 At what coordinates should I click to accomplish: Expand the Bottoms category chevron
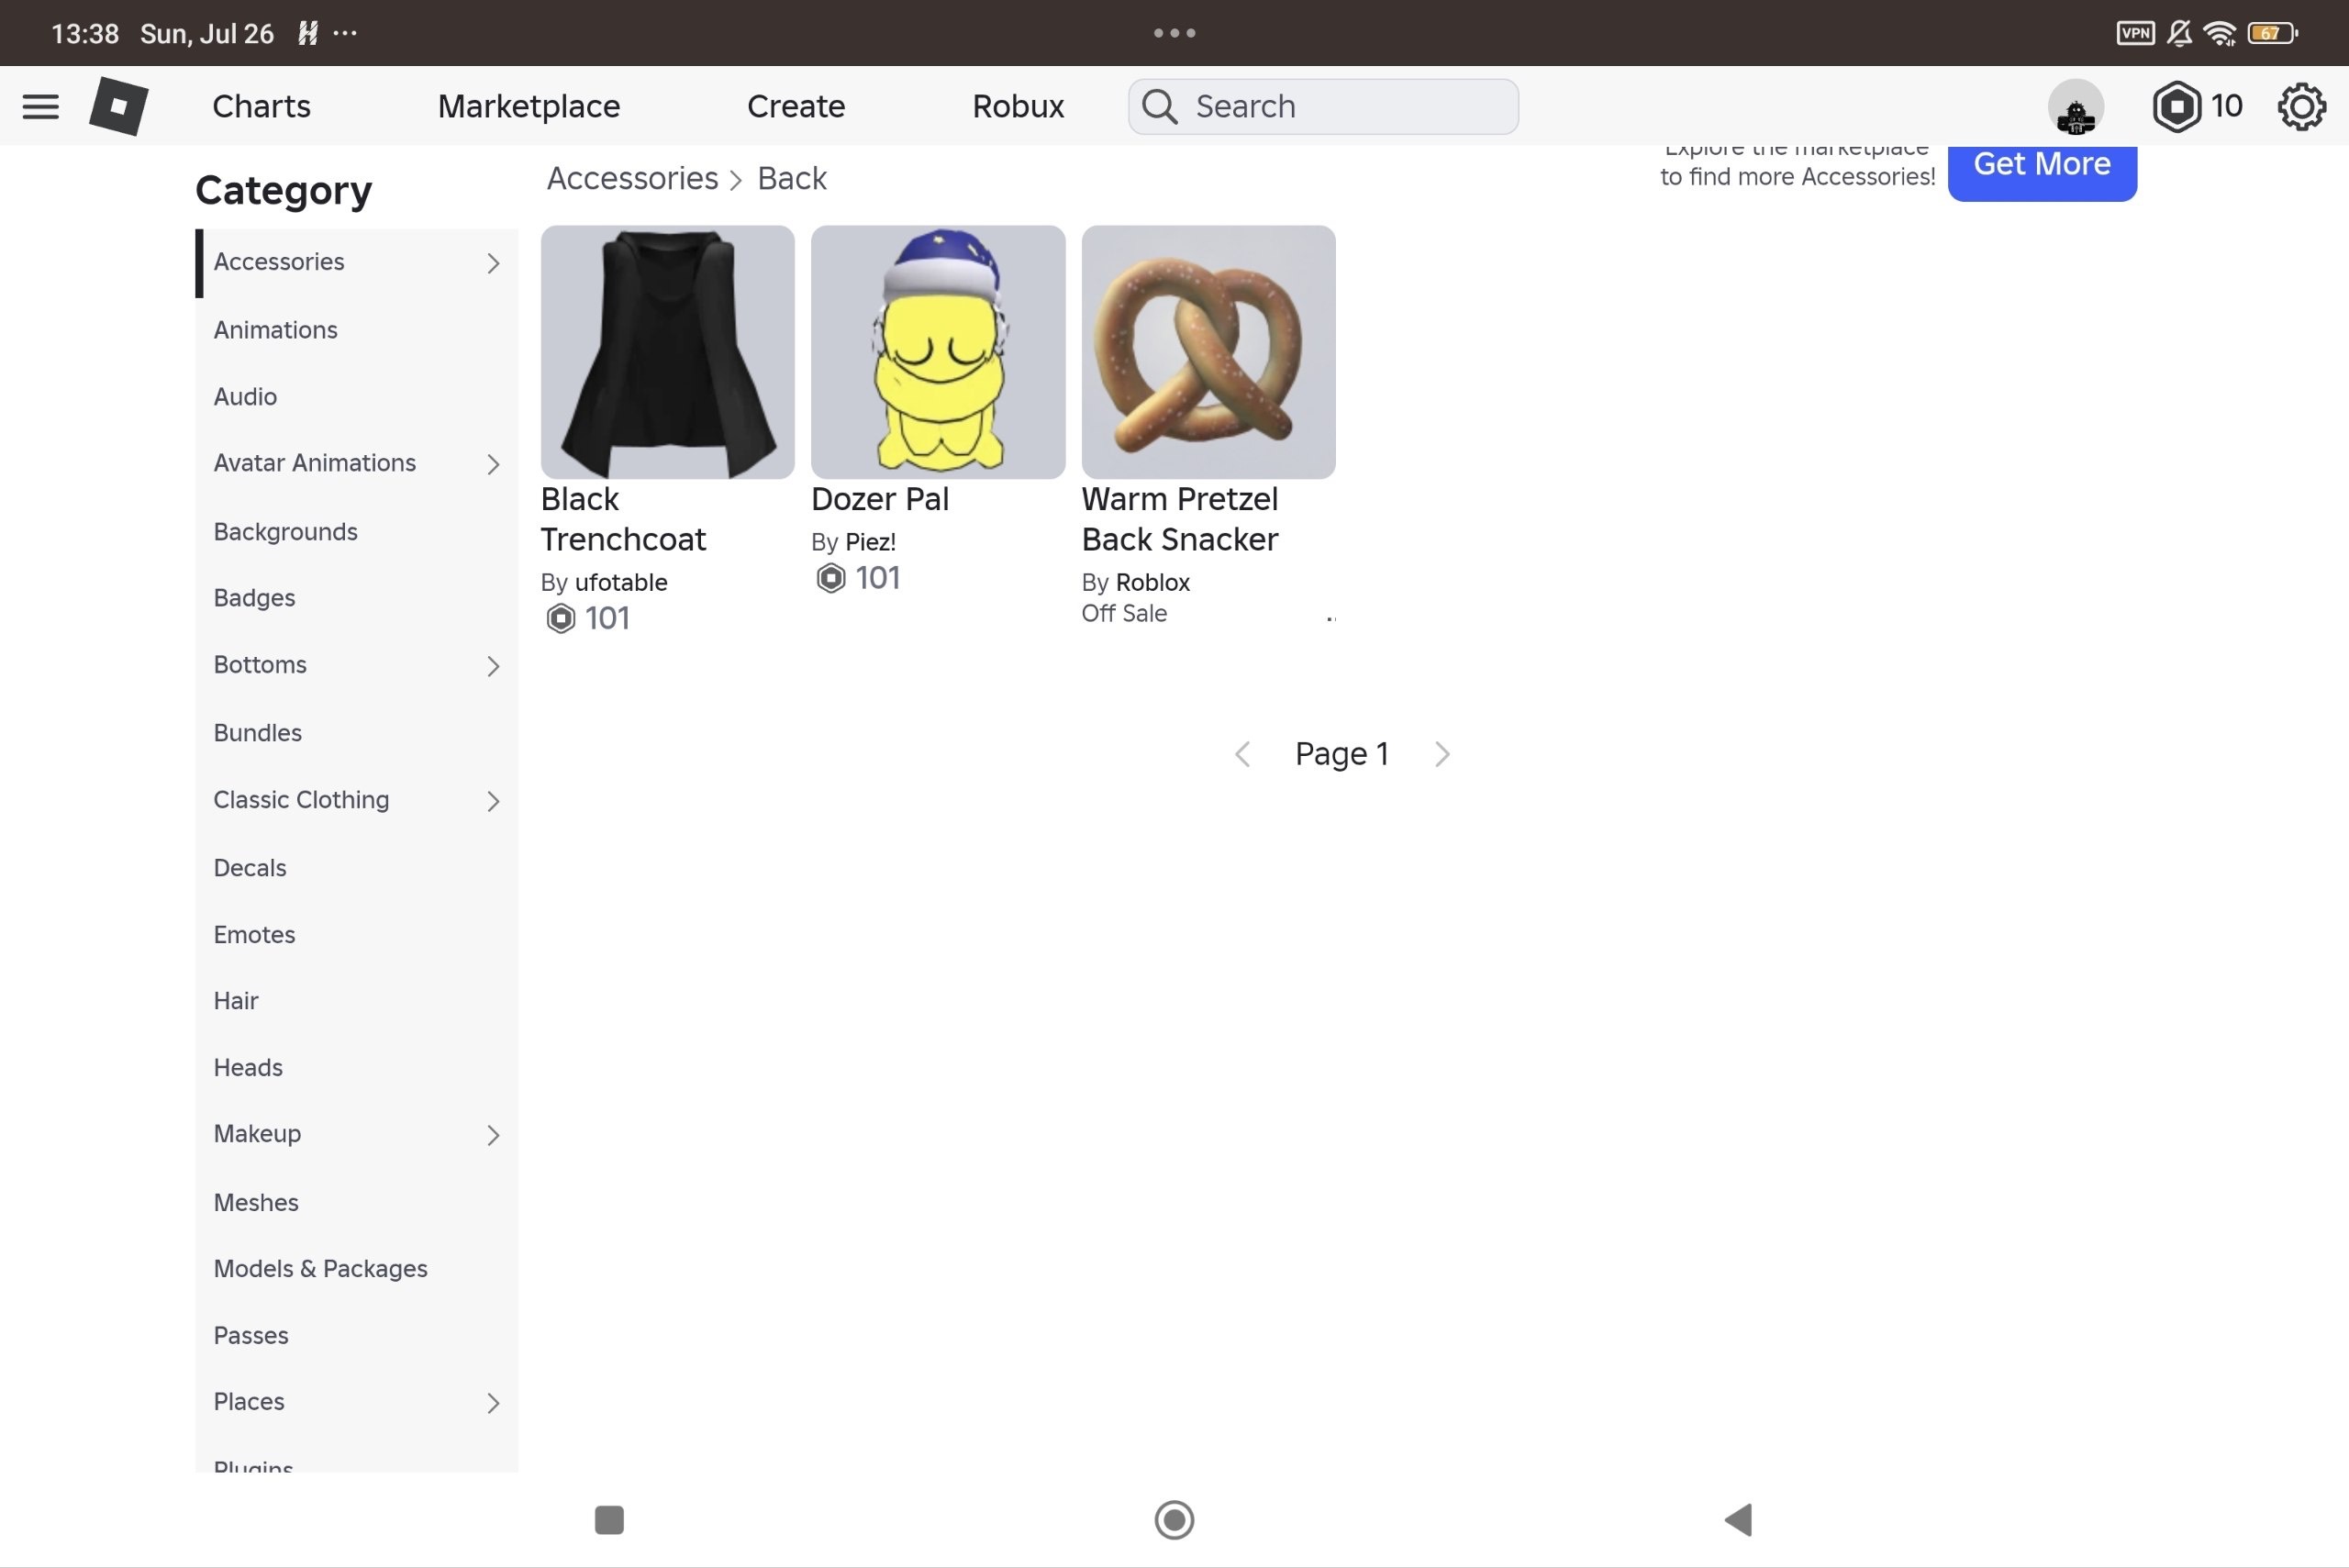click(493, 666)
